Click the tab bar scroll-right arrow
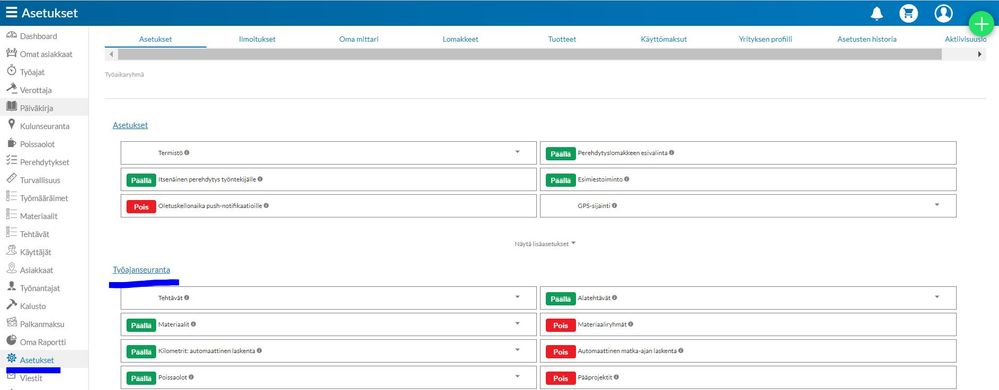Image resolution: width=999 pixels, height=390 pixels. (980, 55)
